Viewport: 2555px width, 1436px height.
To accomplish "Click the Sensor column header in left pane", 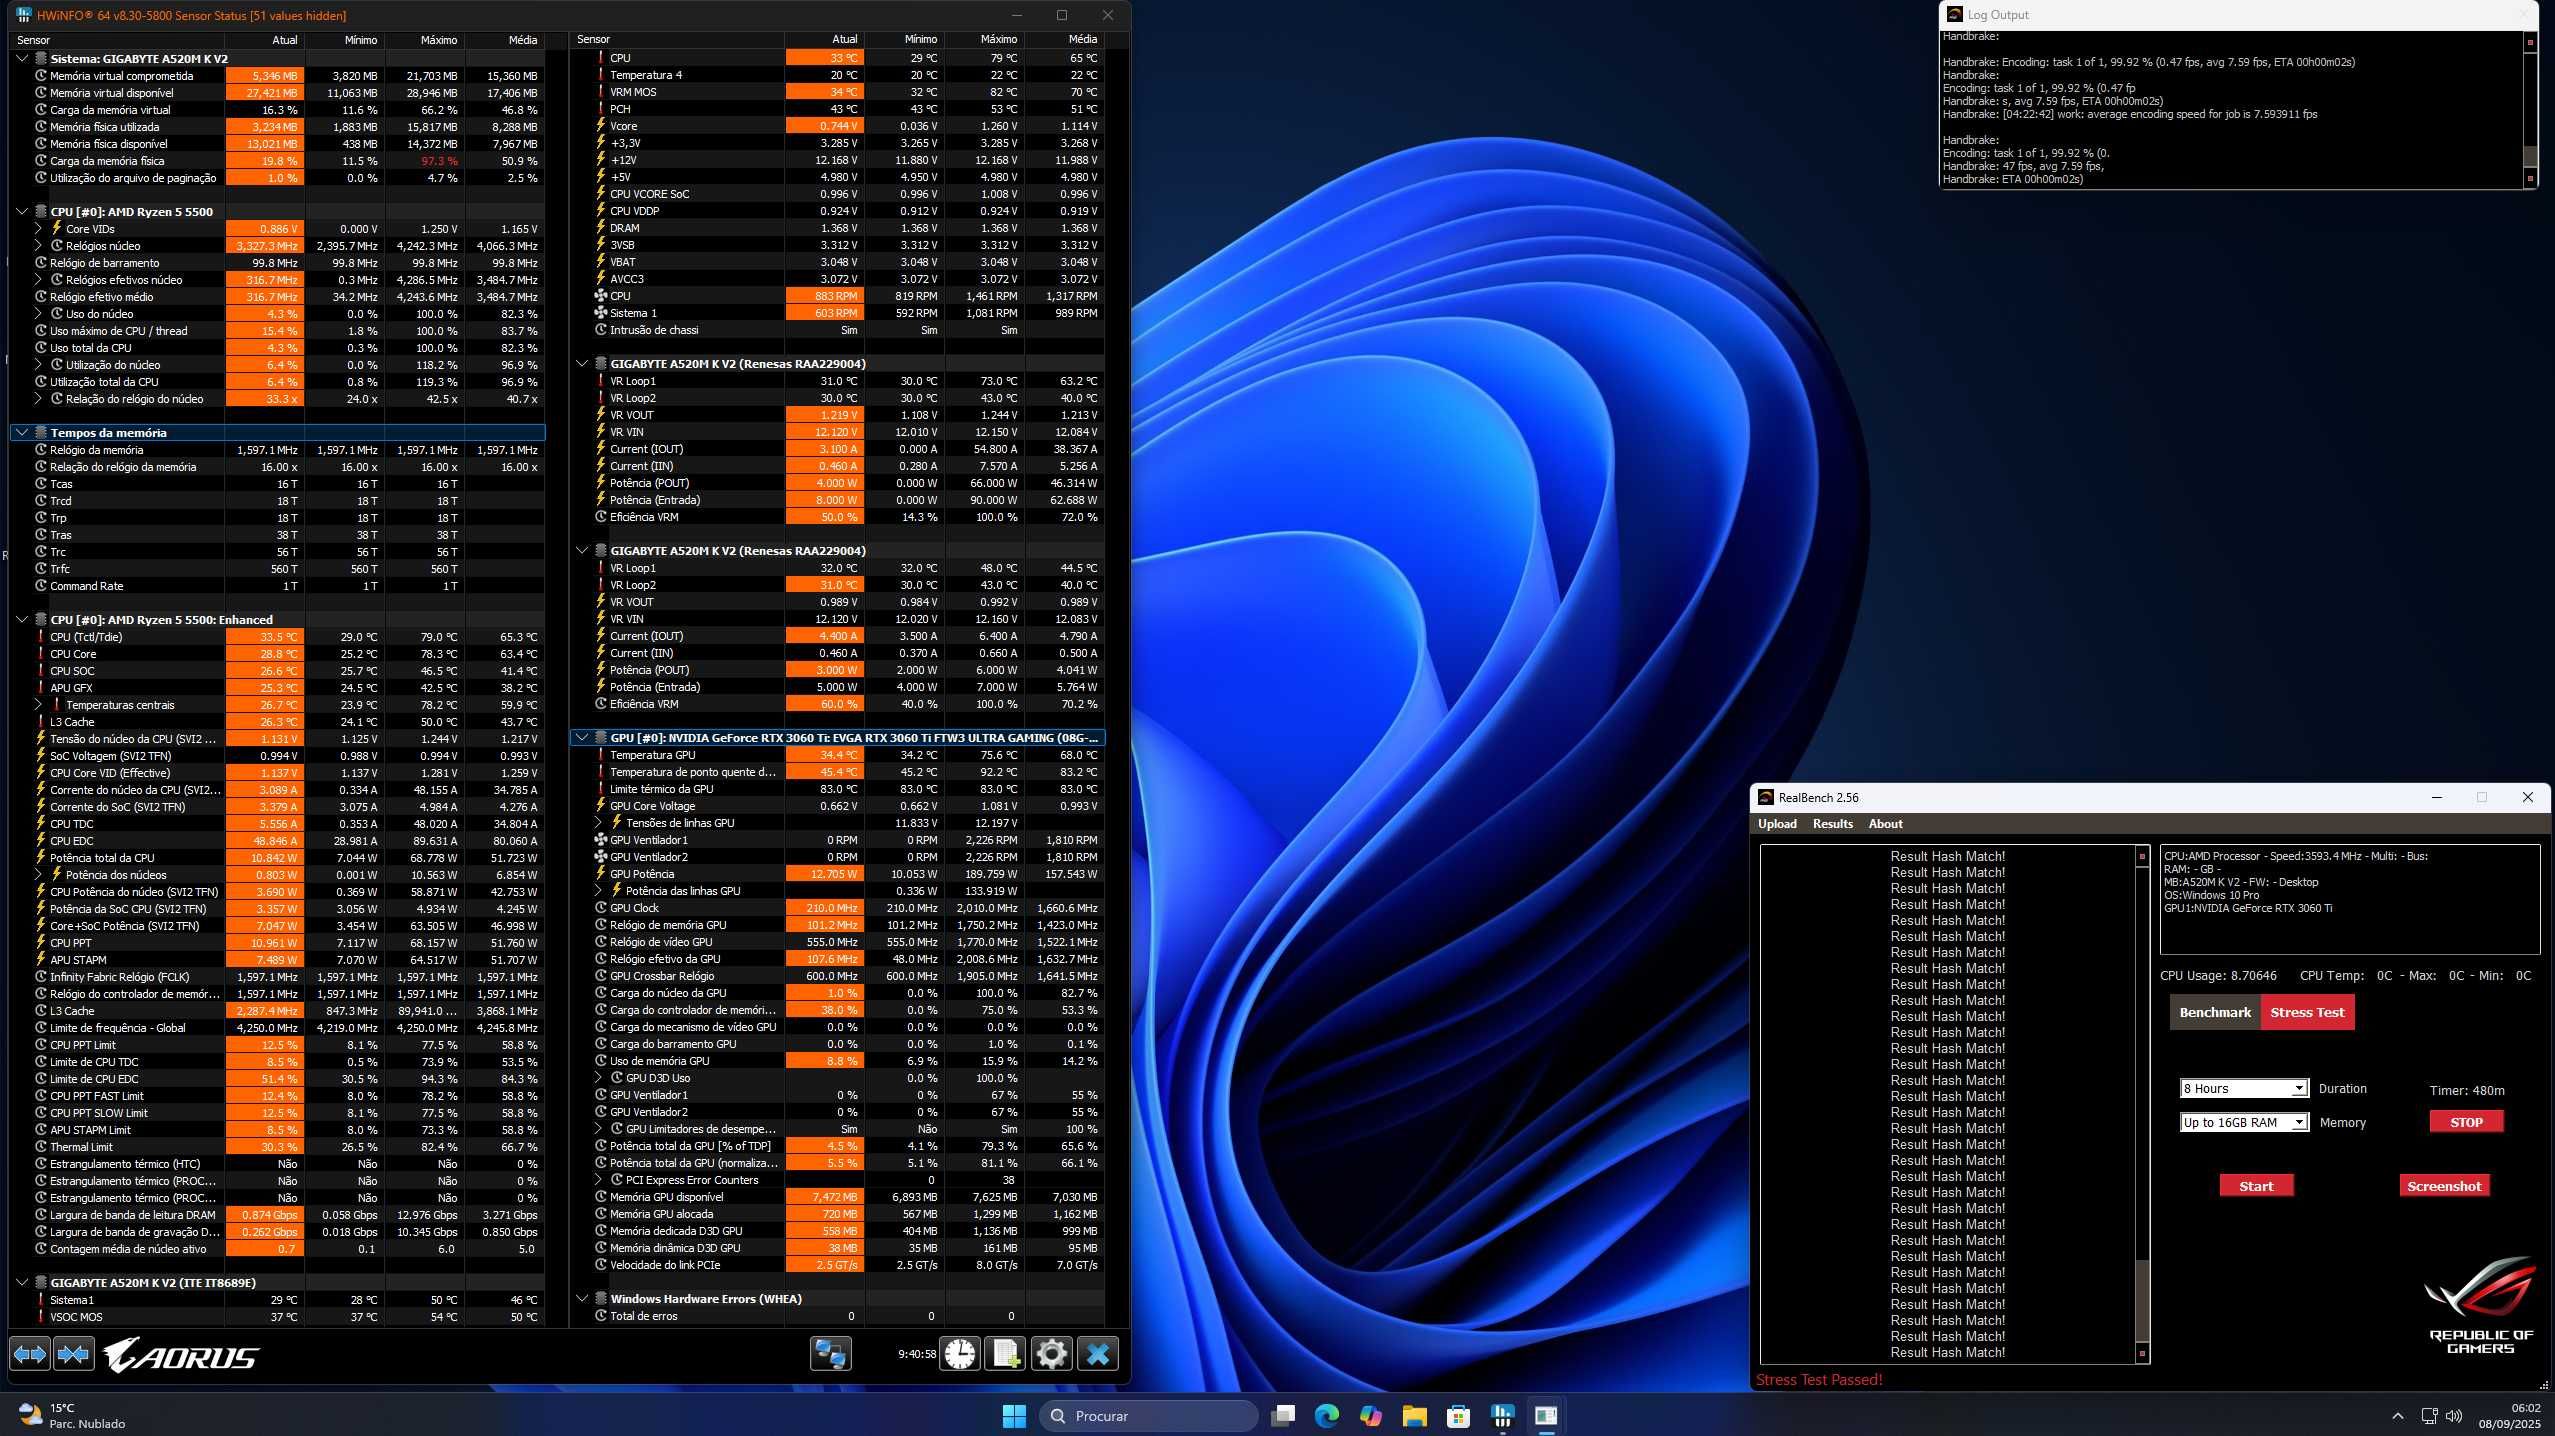I will click(118, 40).
